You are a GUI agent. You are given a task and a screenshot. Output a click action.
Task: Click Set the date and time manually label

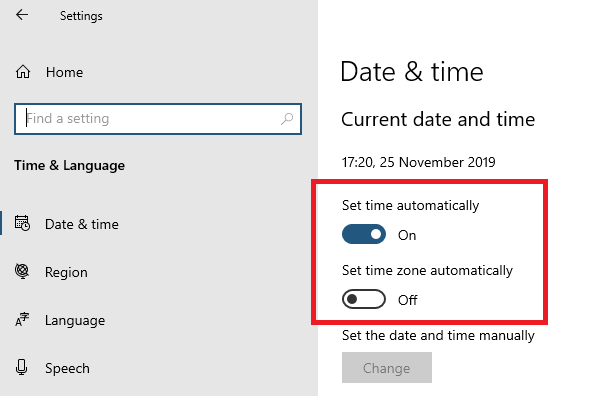coord(438,335)
